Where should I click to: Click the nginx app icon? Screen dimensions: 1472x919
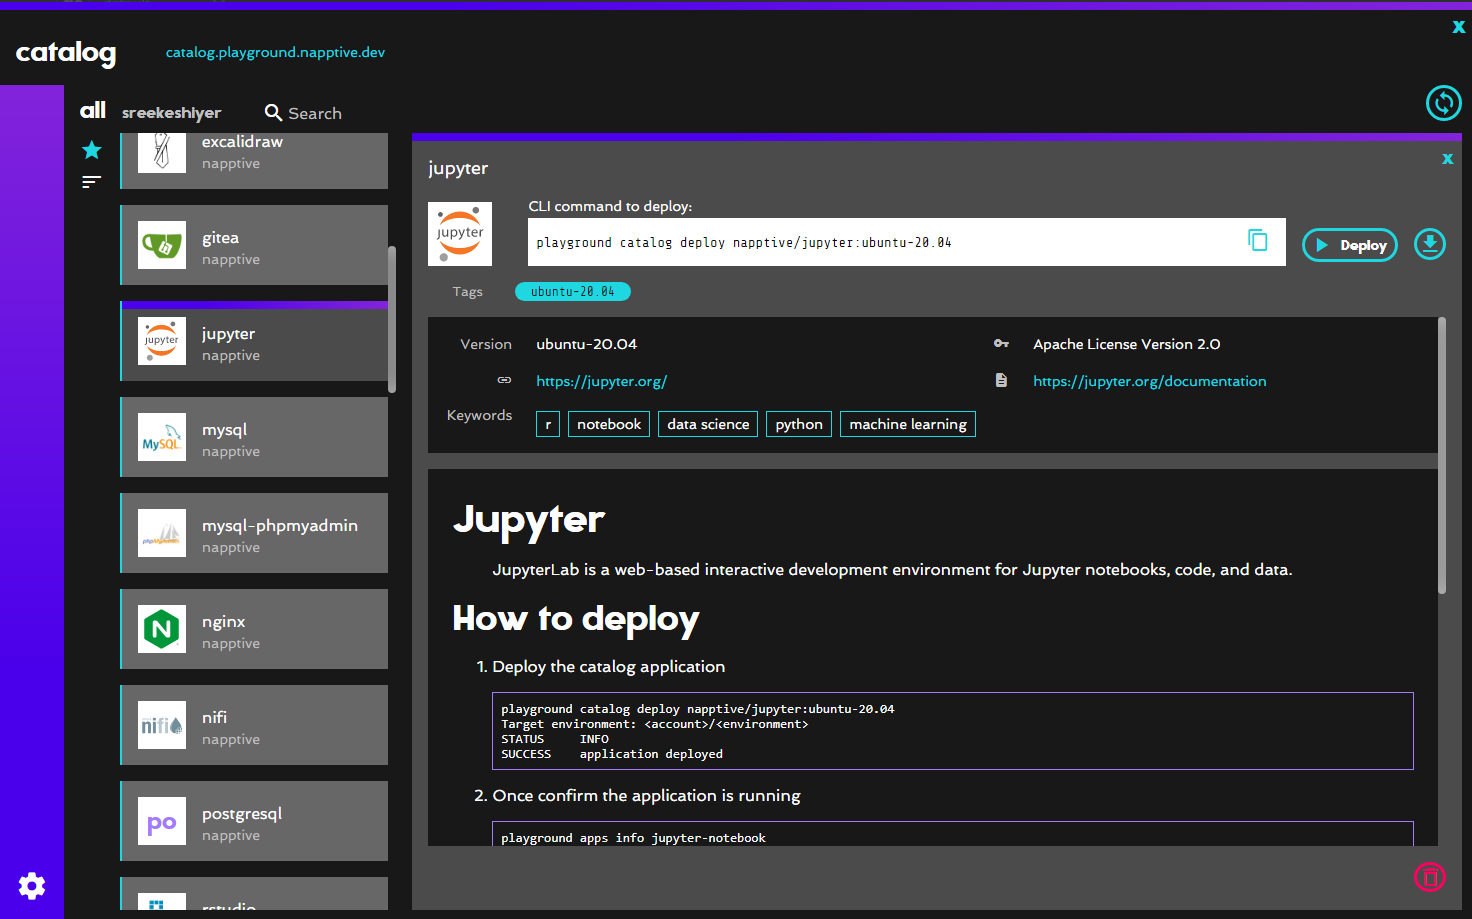(162, 629)
